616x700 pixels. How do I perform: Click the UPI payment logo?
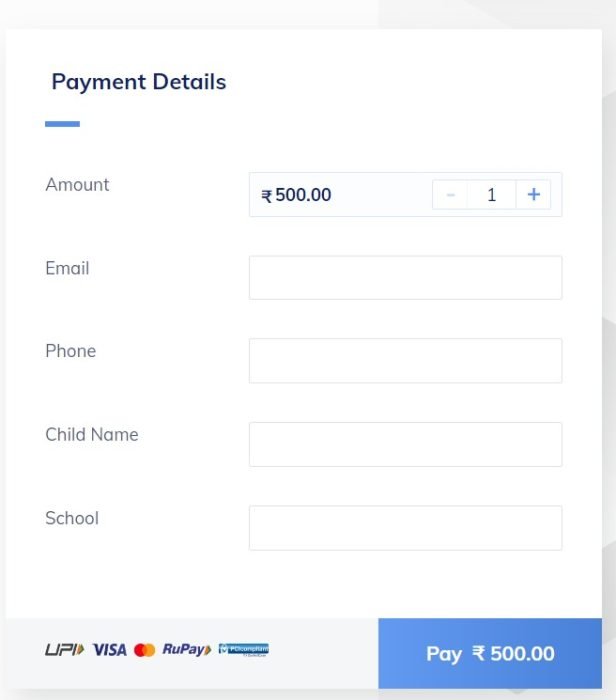(x=65, y=650)
